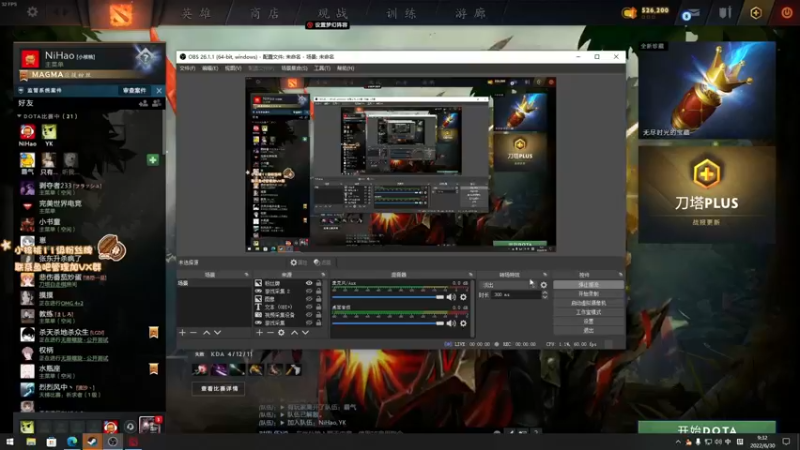This screenshot has width=800, height=450.
Task: Open 桌面音频 audio settings gear
Action: coord(463,323)
